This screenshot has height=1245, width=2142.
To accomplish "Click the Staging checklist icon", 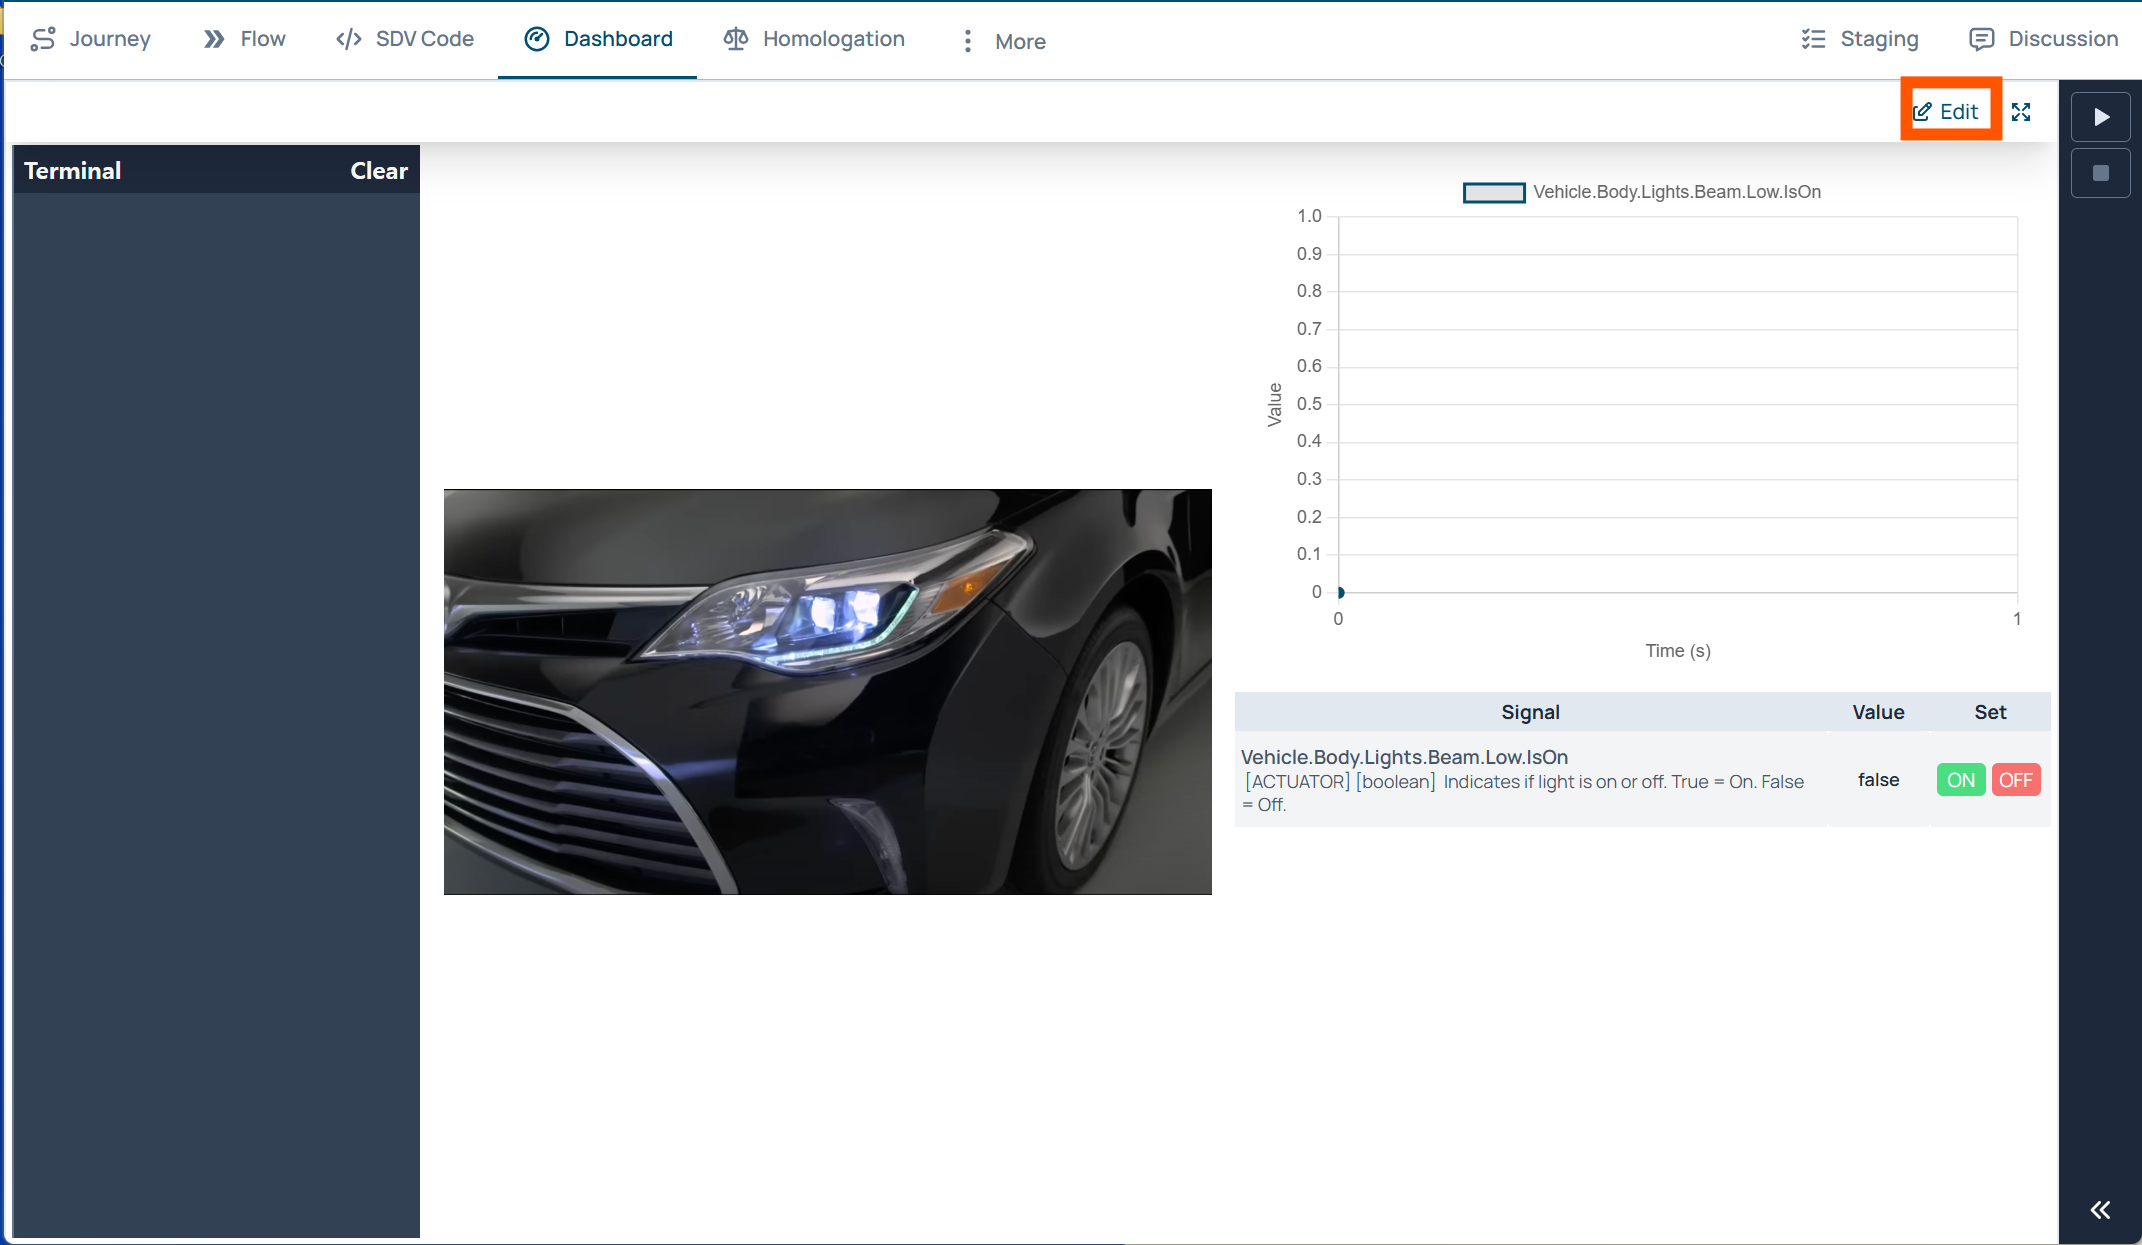I will pos(1813,39).
